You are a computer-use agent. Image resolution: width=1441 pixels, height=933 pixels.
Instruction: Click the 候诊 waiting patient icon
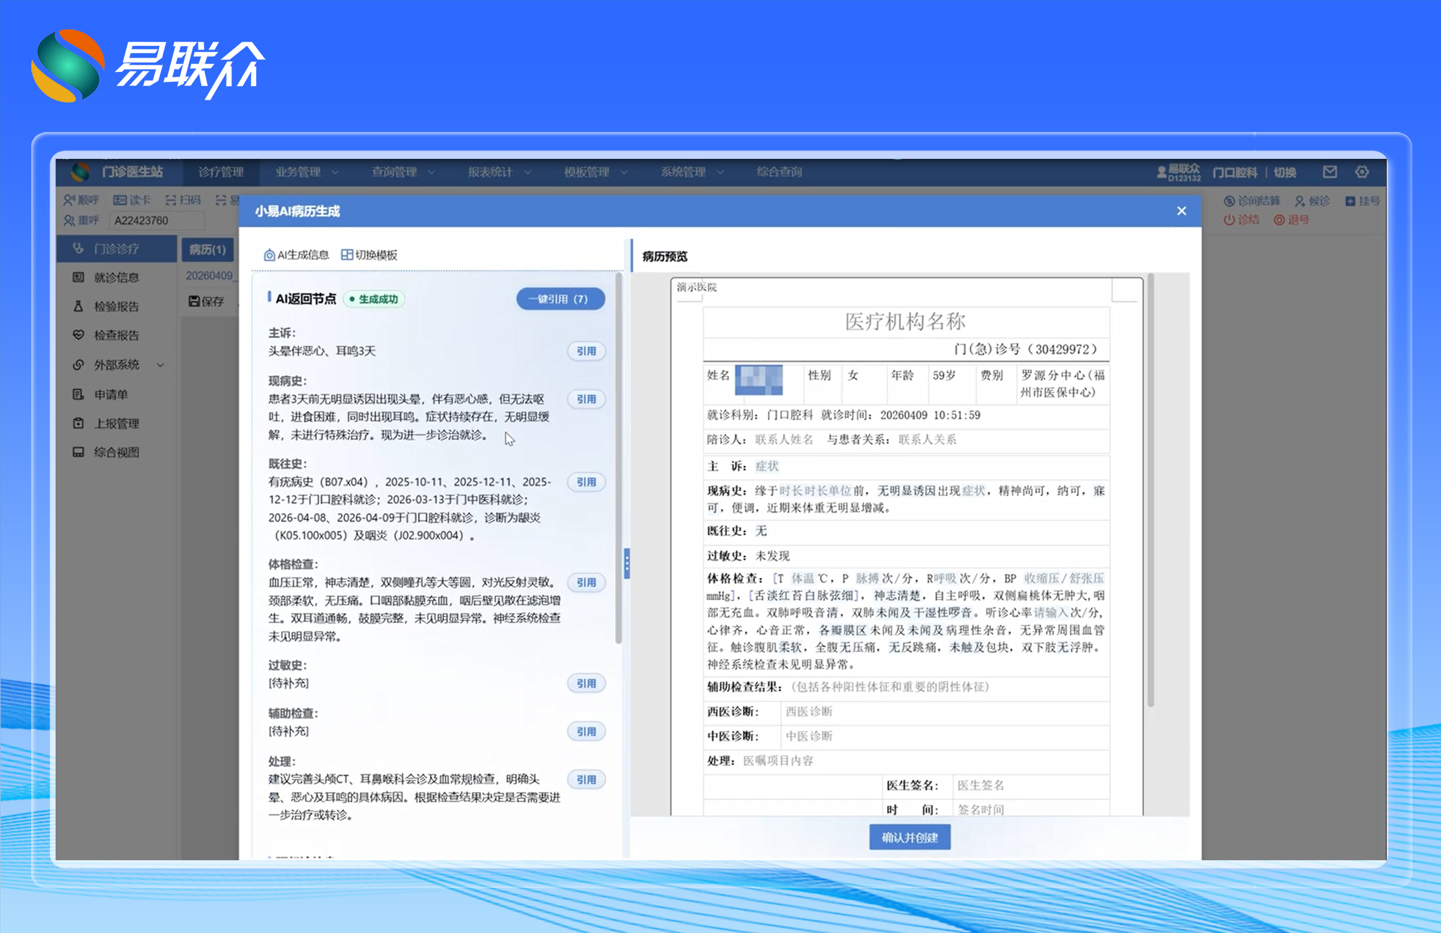1300,201
